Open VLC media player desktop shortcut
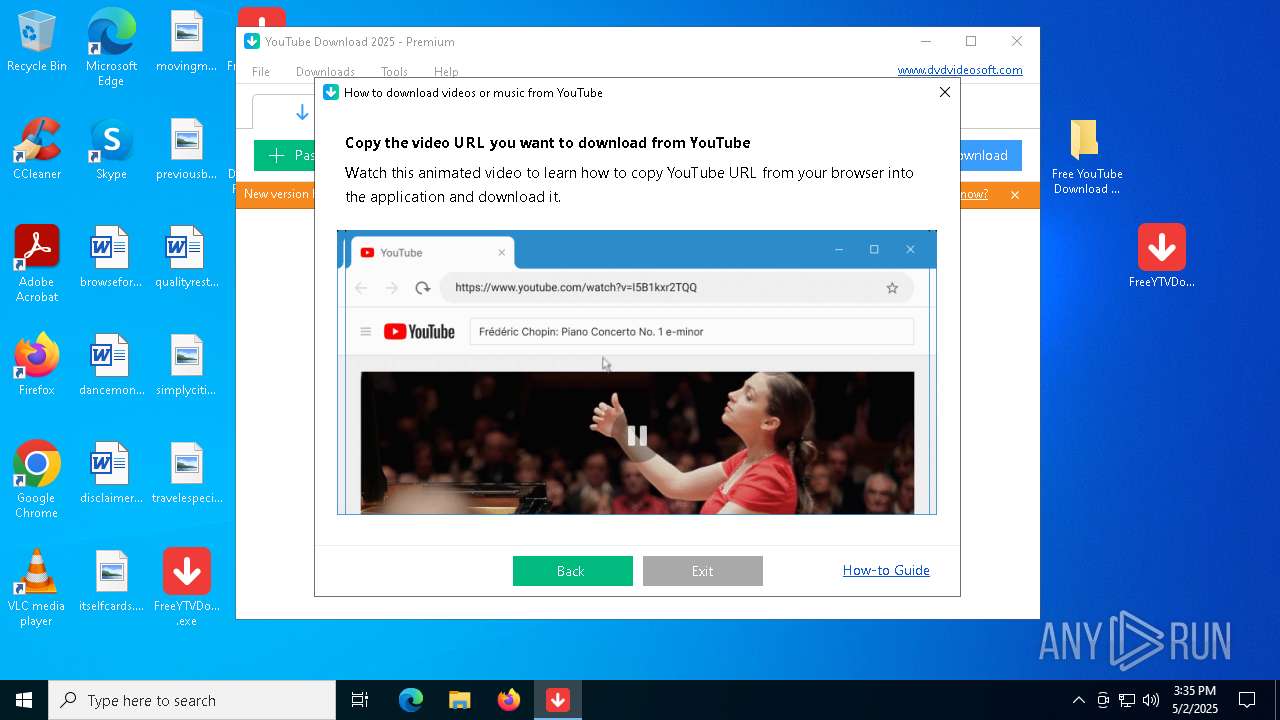The width and height of the screenshot is (1280, 720). pyautogui.click(x=37, y=588)
